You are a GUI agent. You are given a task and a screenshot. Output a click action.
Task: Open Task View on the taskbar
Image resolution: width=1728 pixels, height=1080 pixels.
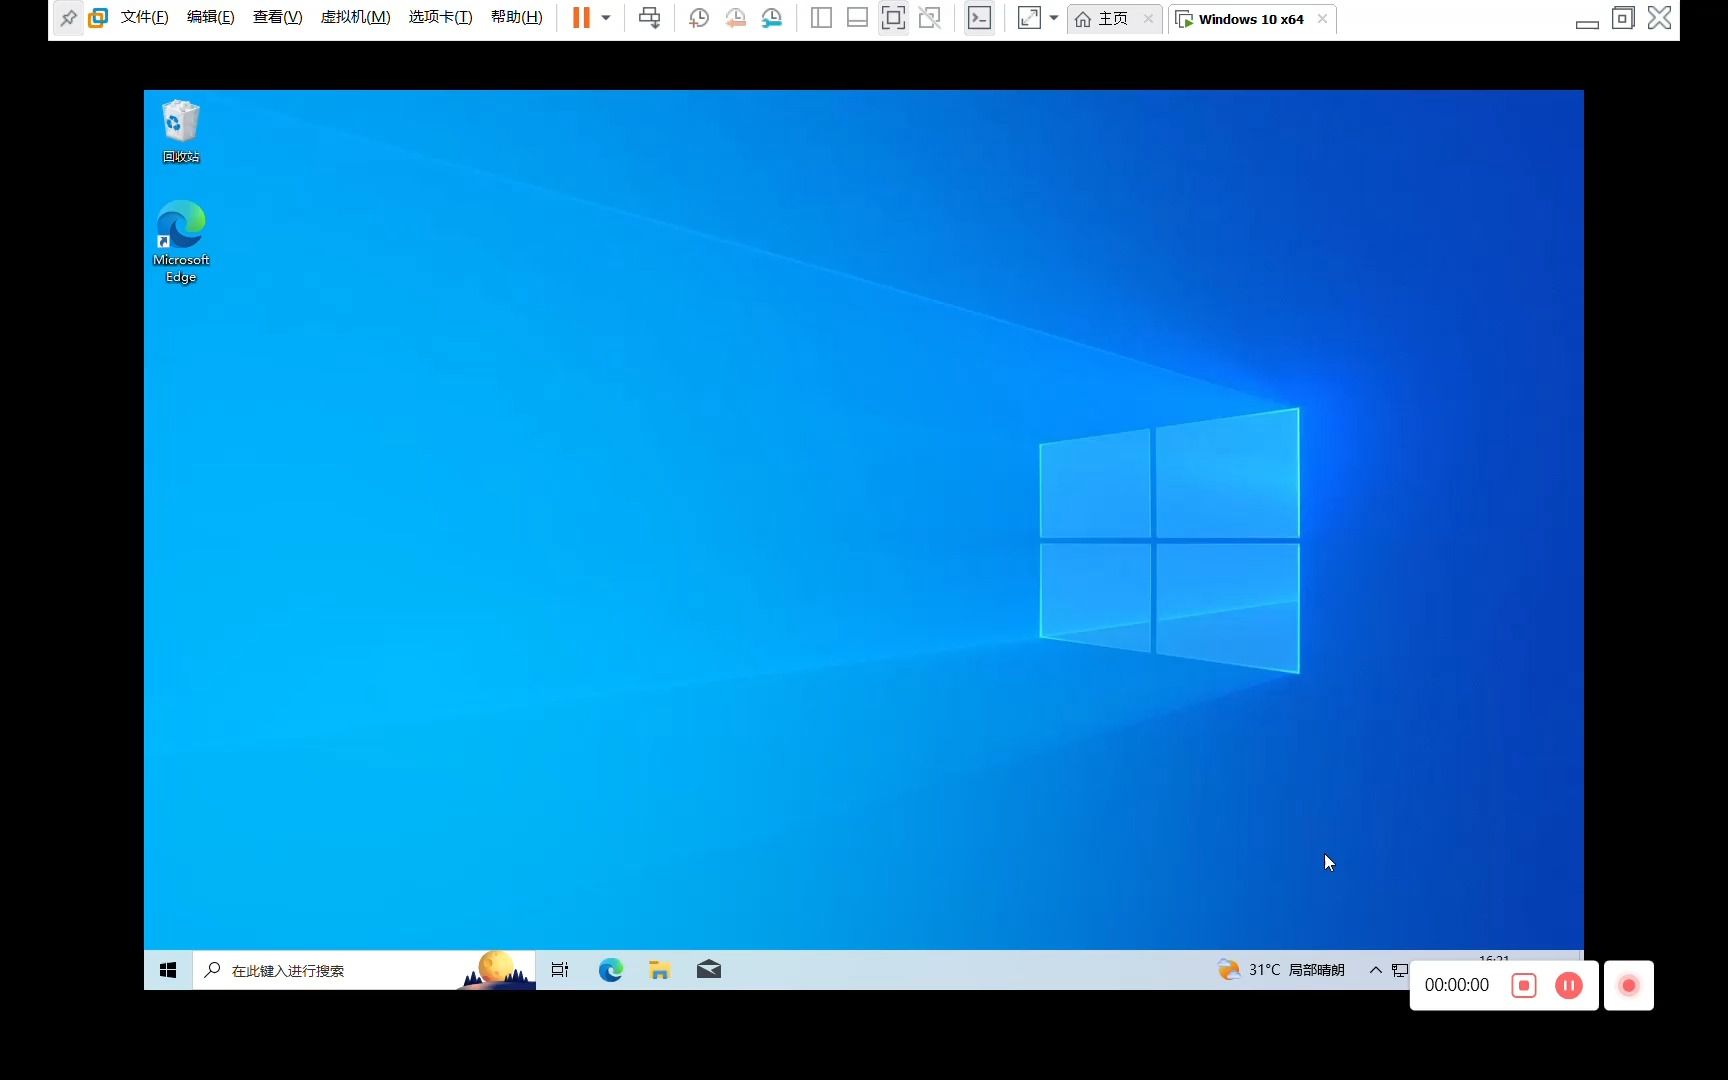click(560, 970)
